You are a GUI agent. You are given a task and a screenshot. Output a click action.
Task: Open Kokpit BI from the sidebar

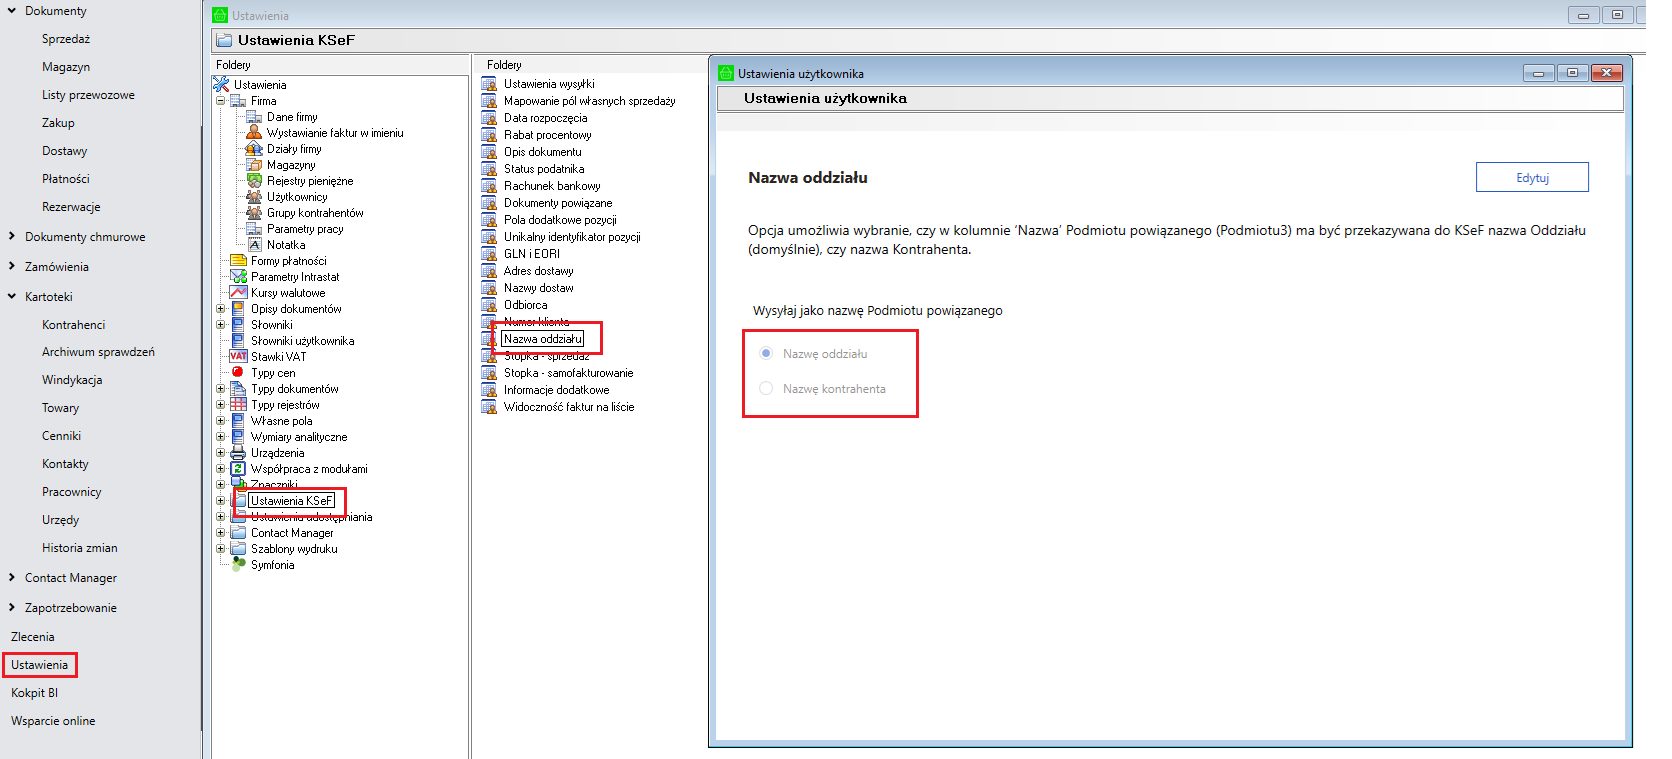point(34,693)
